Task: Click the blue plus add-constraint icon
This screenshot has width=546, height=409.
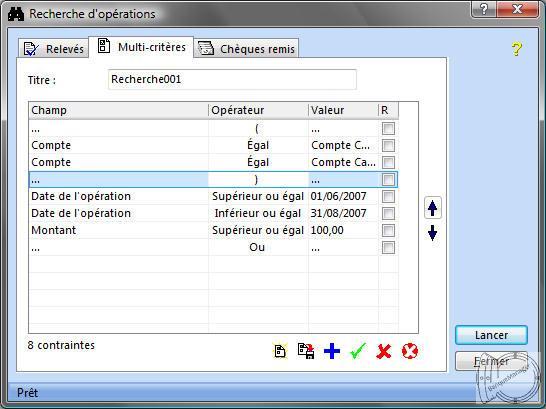Action: pos(332,351)
